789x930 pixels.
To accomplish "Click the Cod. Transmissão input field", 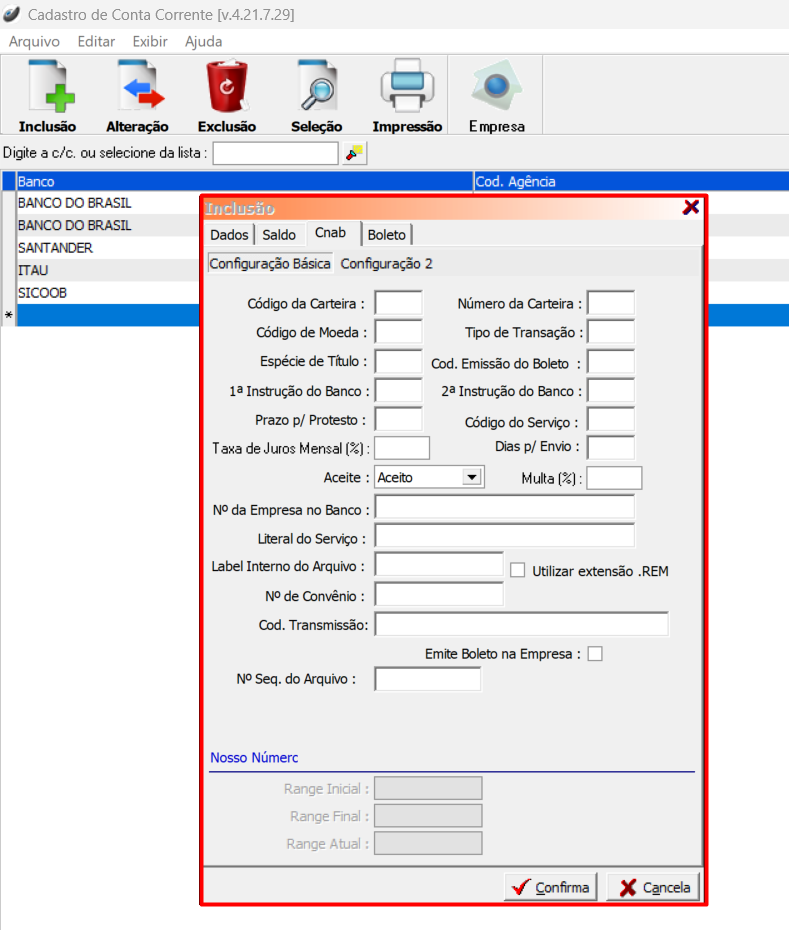I will pos(521,625).
